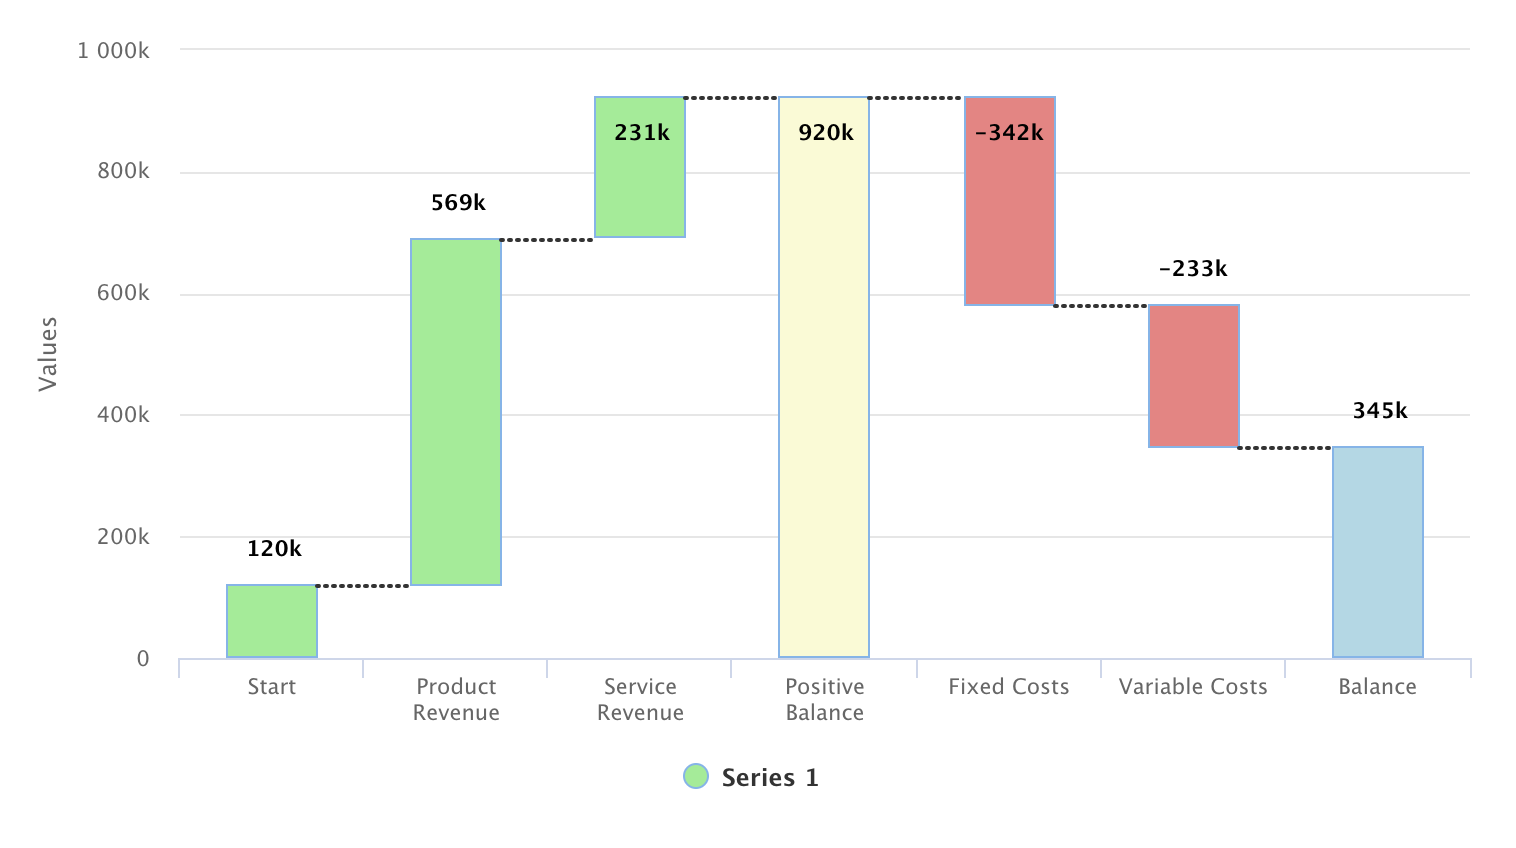Click the Variable Costs x-axis label
This screenshot has width=1516, height=848.
(1193, 687)
